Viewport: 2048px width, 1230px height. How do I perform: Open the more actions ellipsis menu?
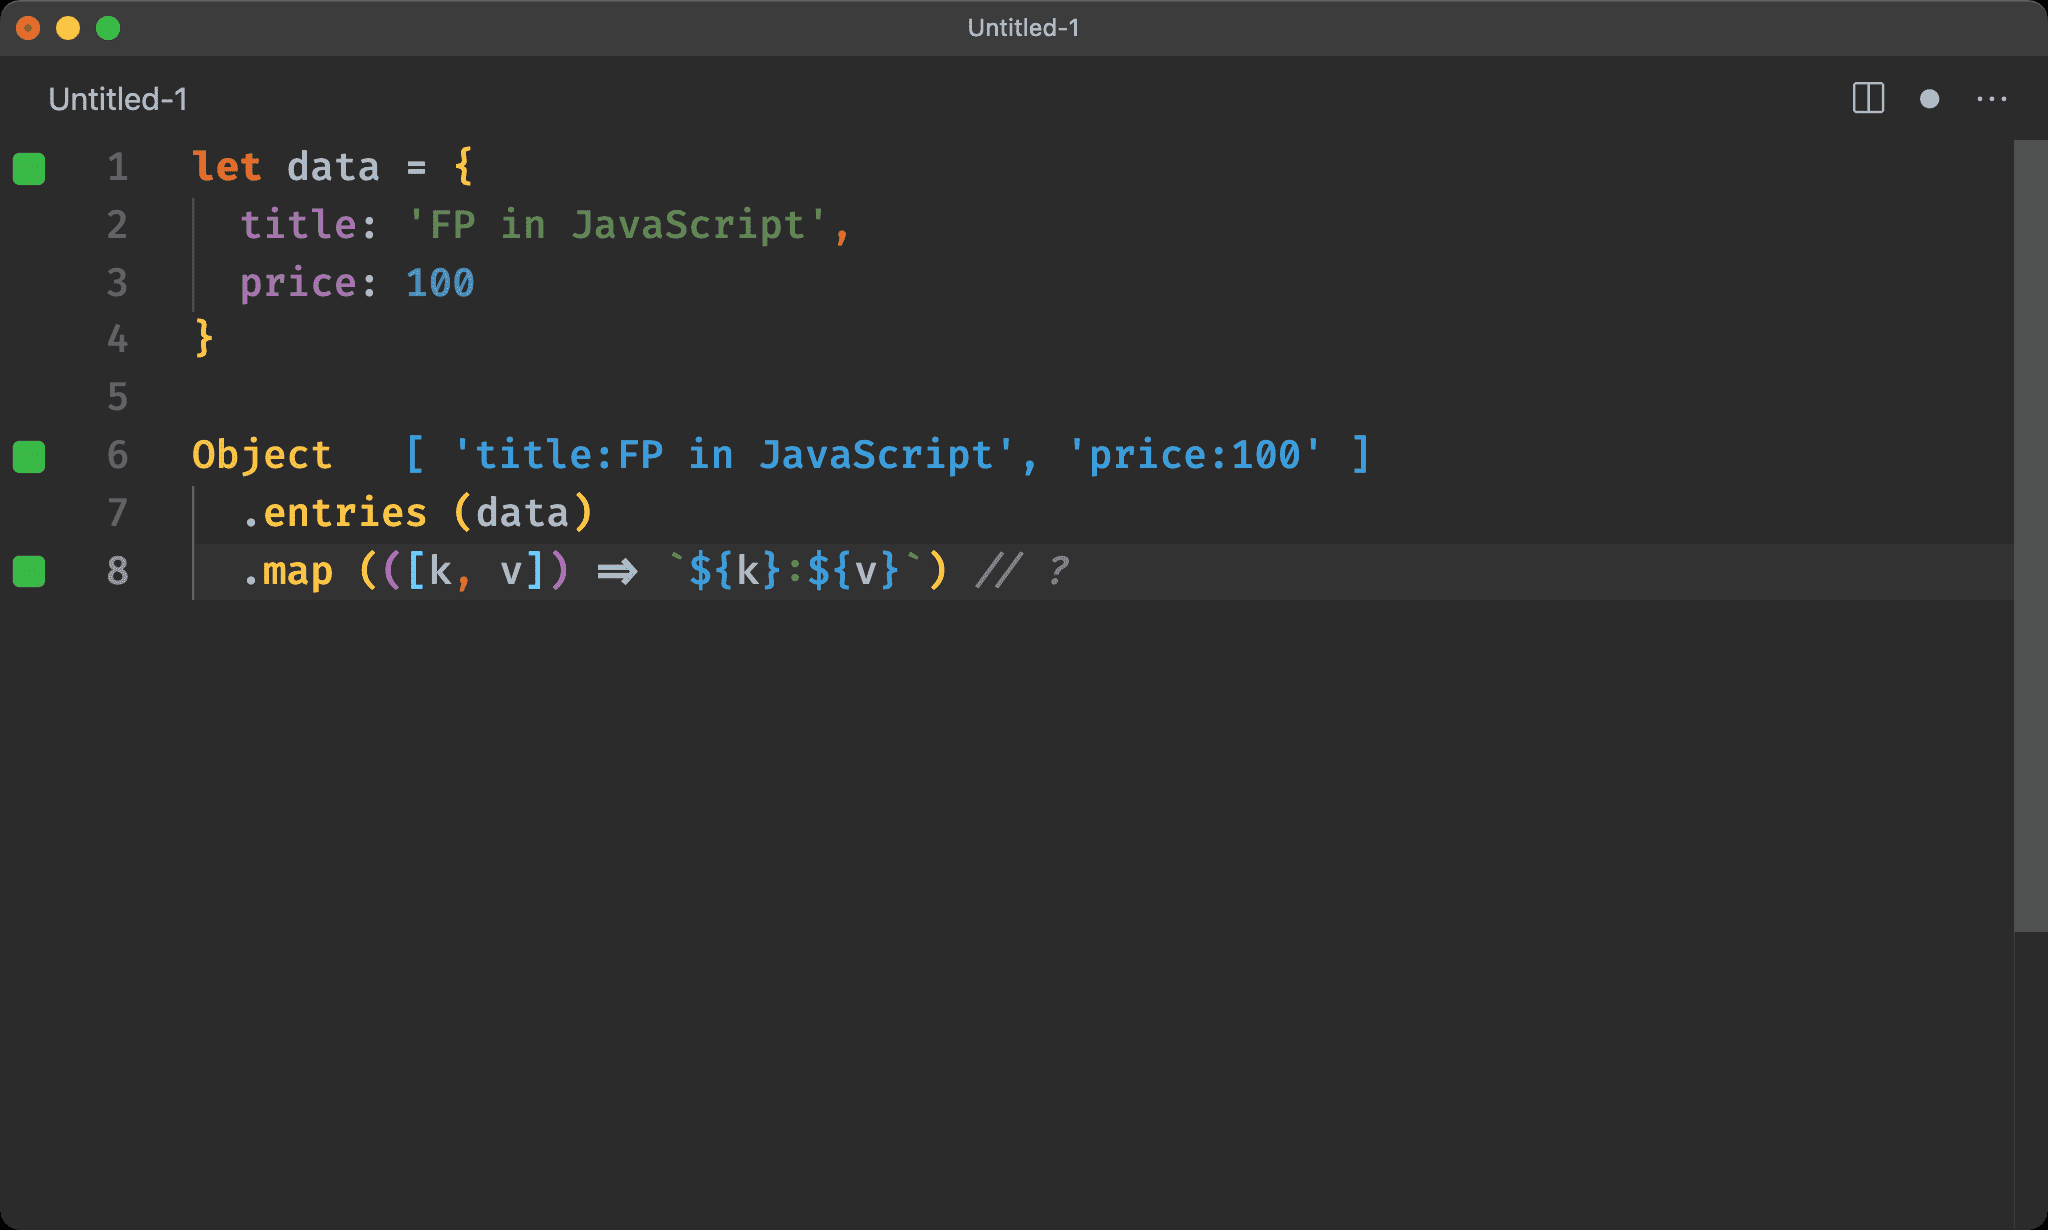coord(1991,99)
